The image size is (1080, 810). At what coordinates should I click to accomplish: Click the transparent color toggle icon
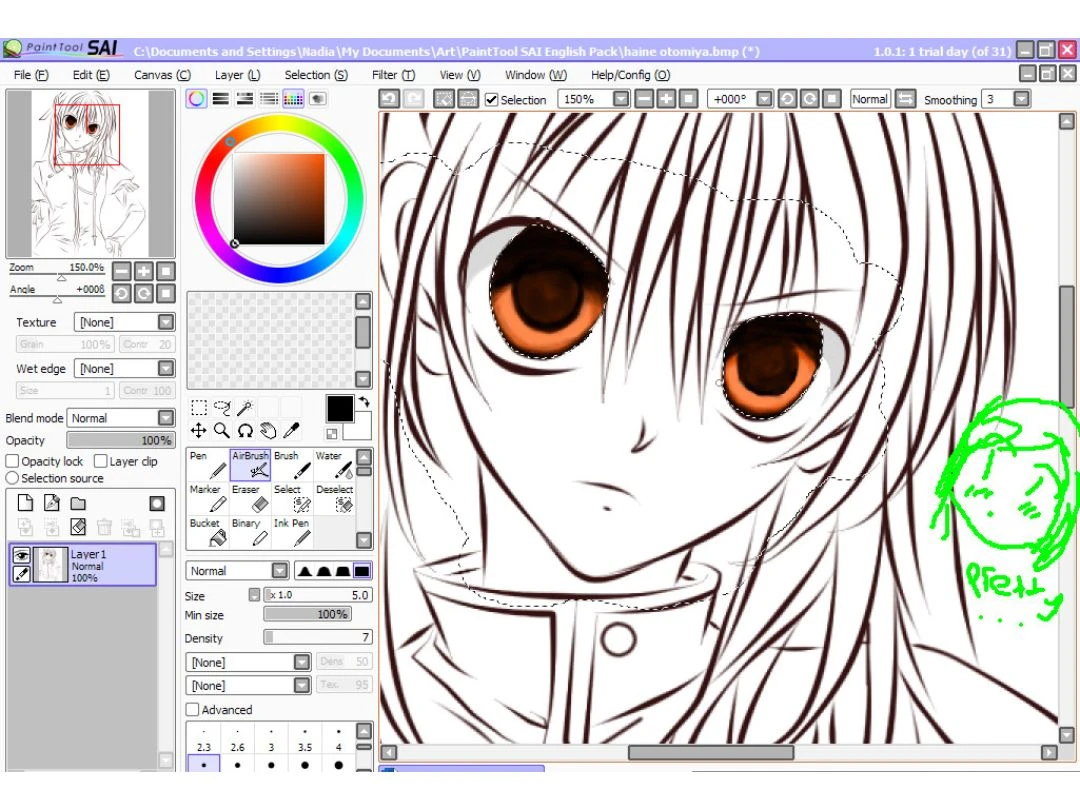[x=332, y=433]
